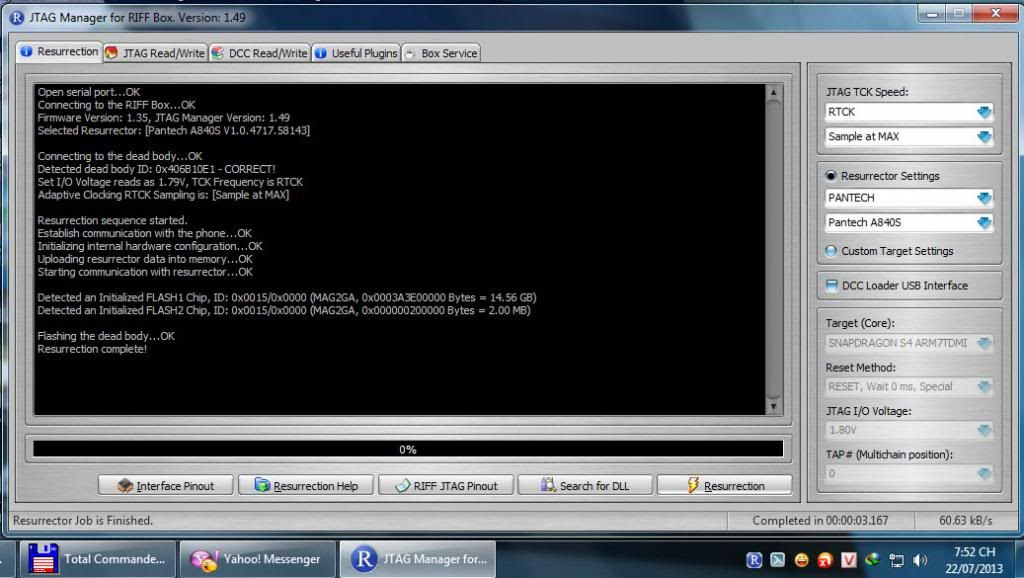
Task: Click the JTAG Manager title bar icon
Action: coord(17,17)
